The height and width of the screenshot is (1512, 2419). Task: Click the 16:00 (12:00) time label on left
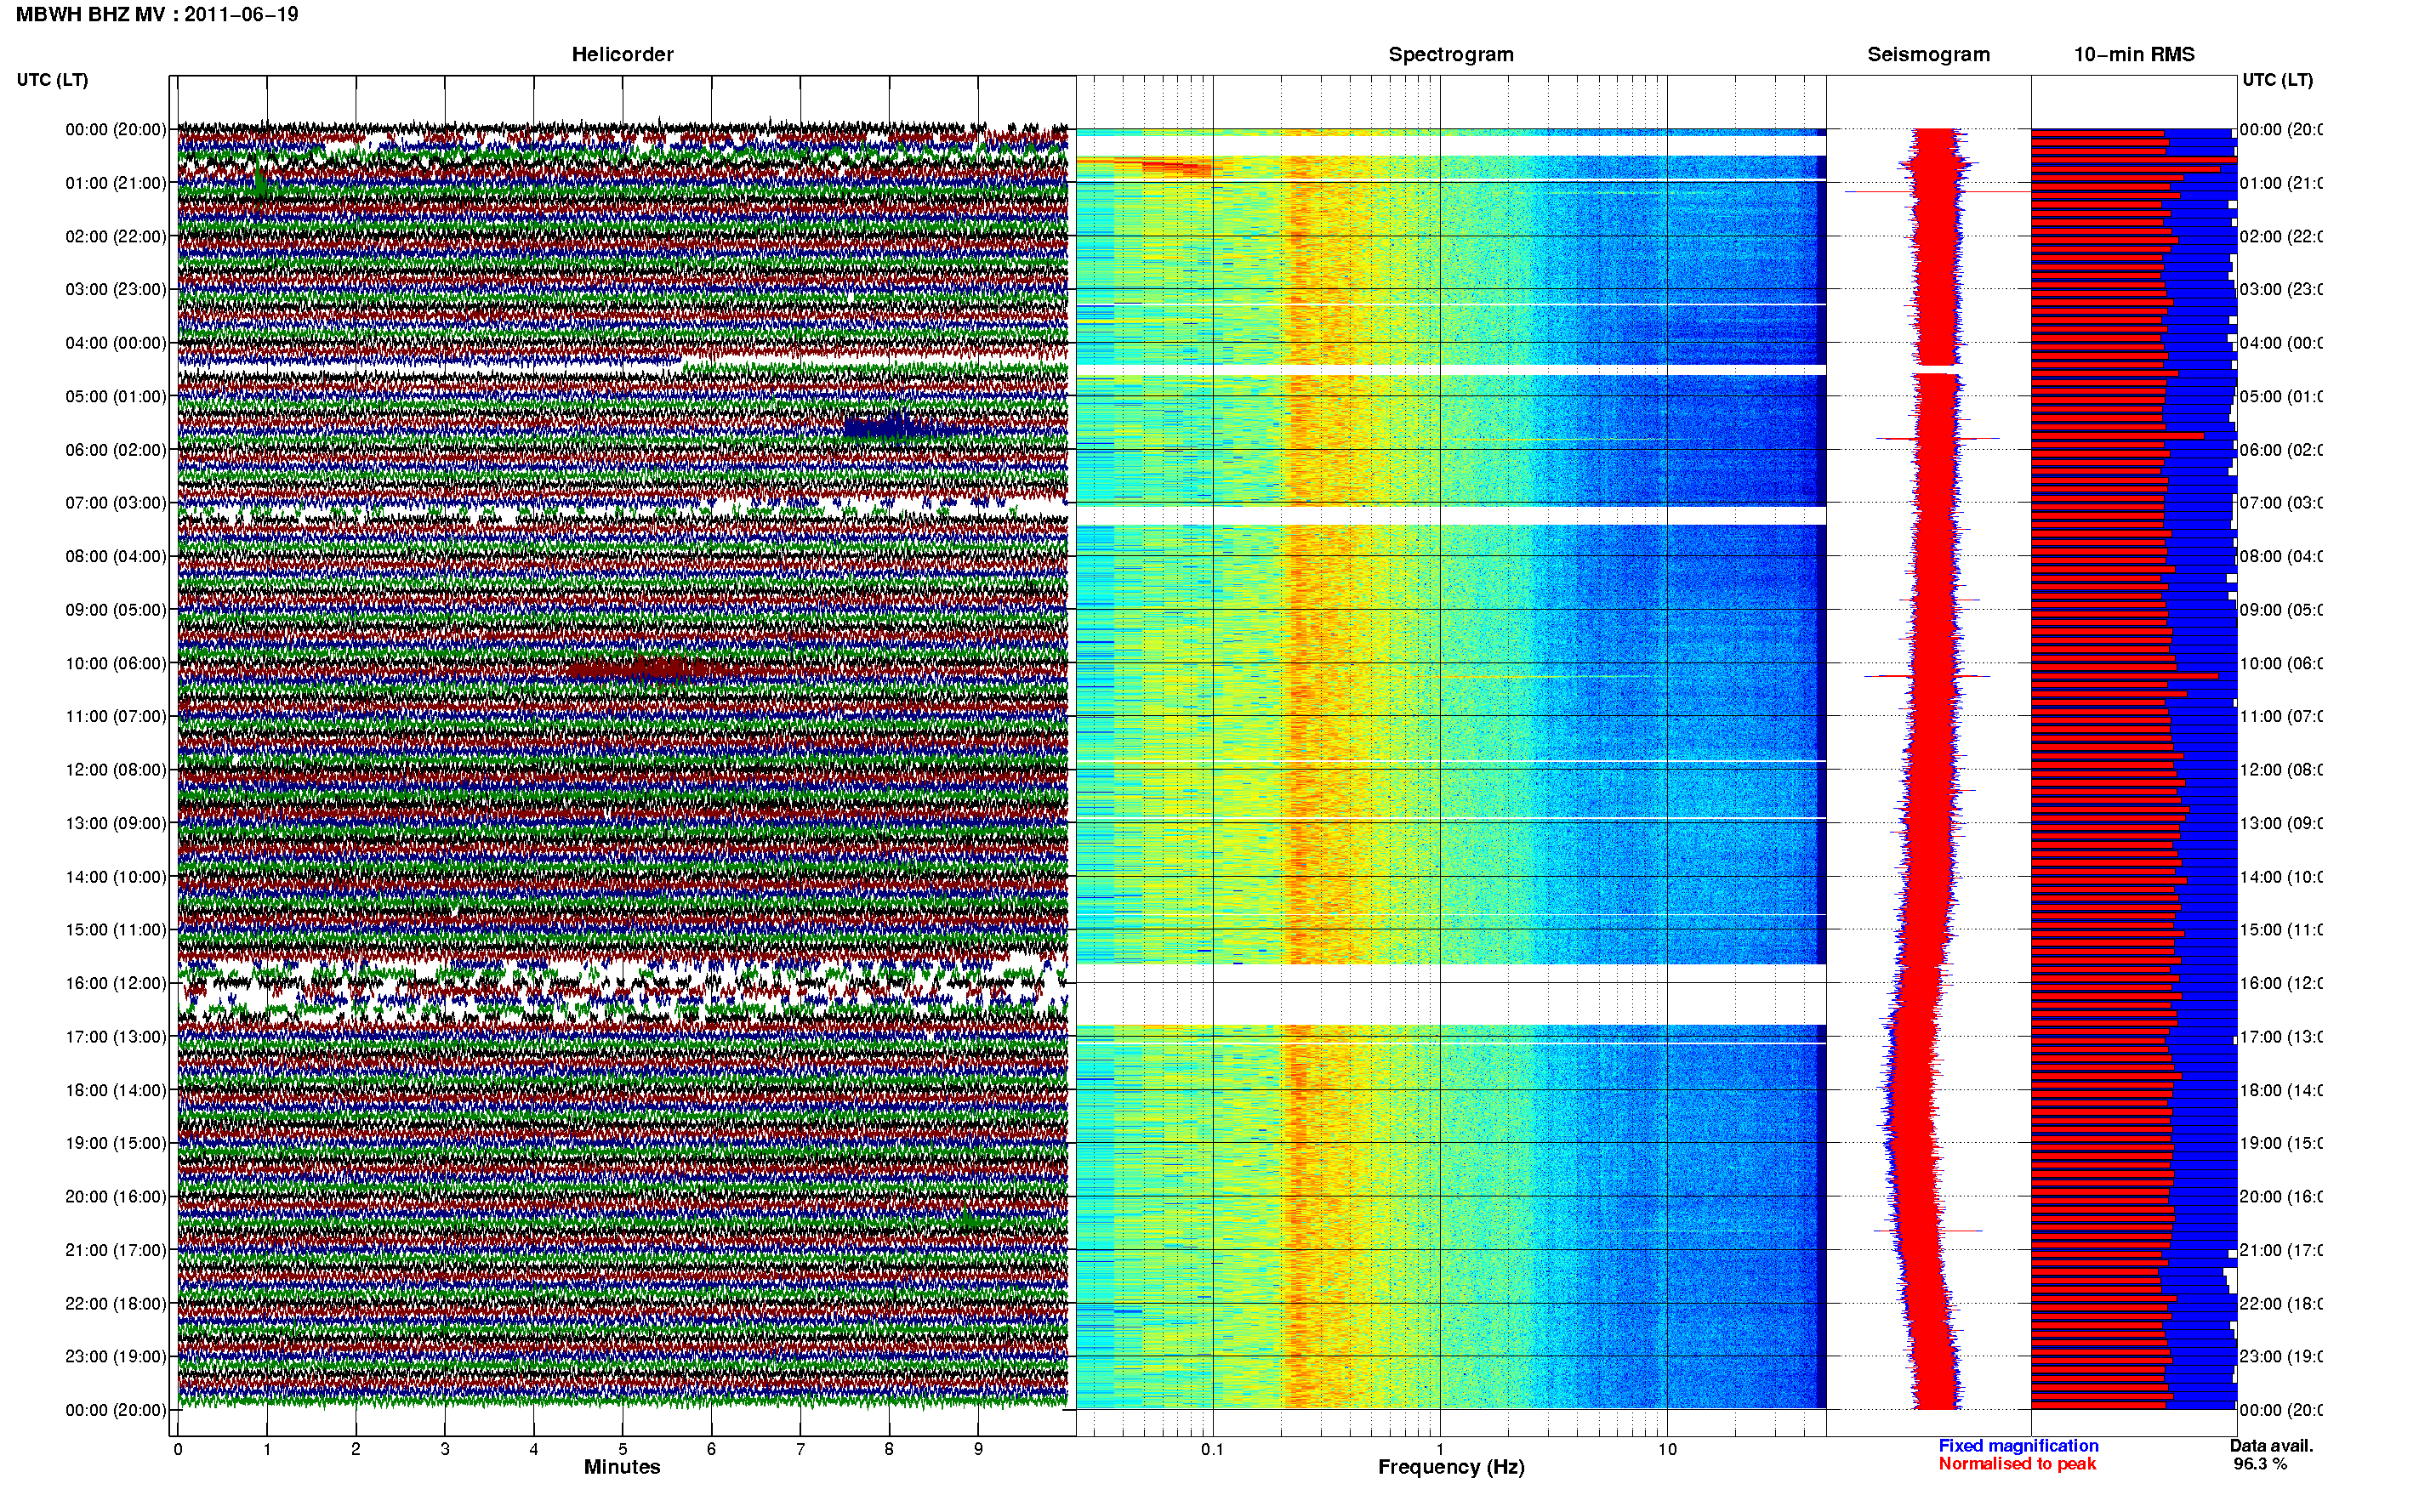click(x=116, y=983)
